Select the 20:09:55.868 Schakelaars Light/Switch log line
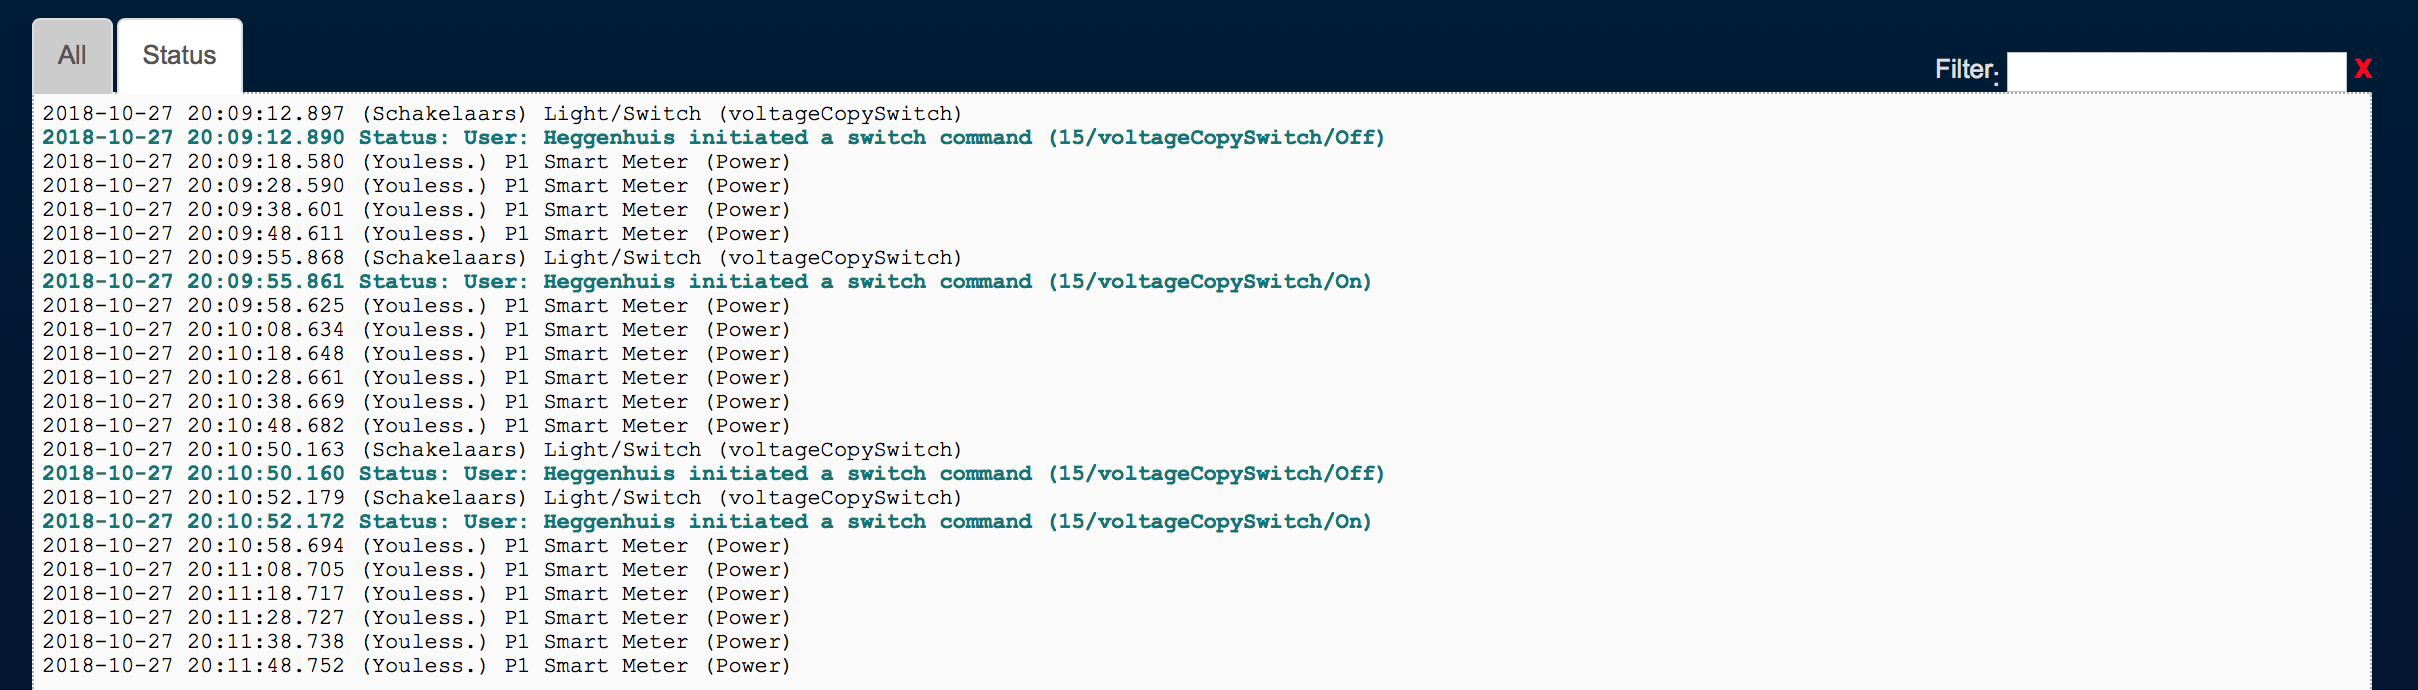Image resolution: width=2418 pixels, height=690 pixels. coord(502,258)
